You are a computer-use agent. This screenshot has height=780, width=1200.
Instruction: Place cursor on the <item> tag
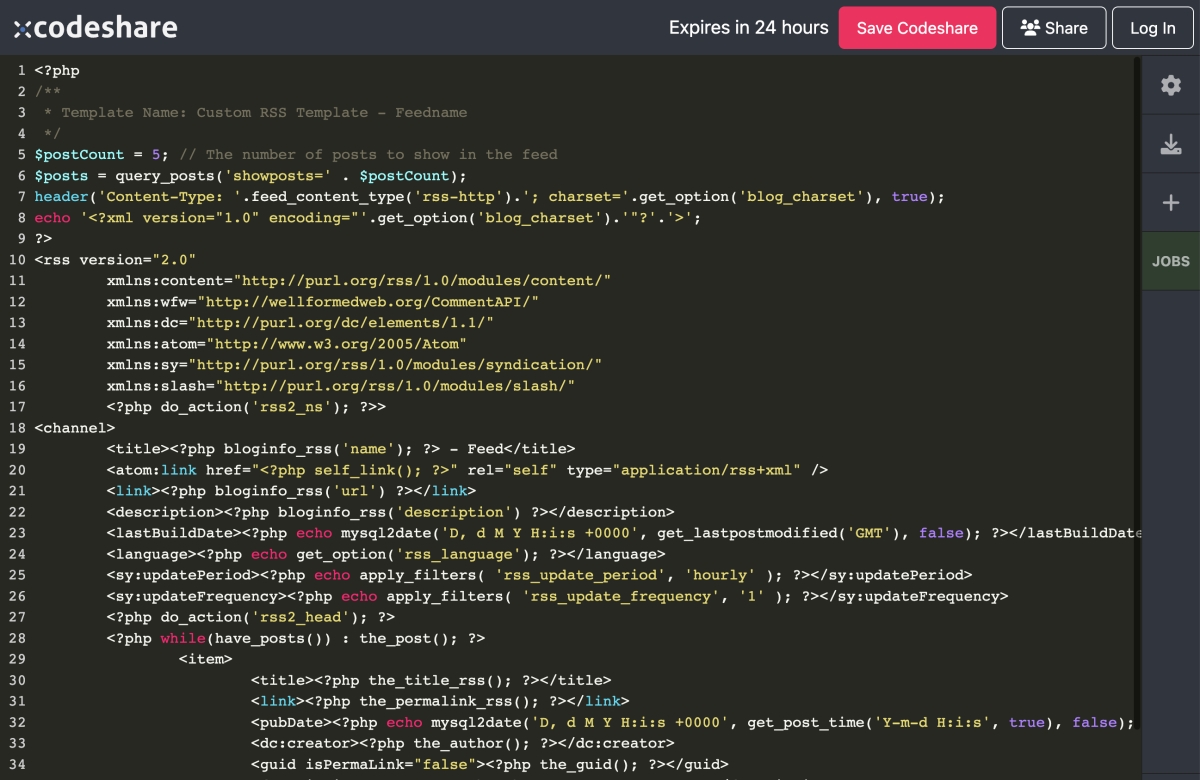206,659
